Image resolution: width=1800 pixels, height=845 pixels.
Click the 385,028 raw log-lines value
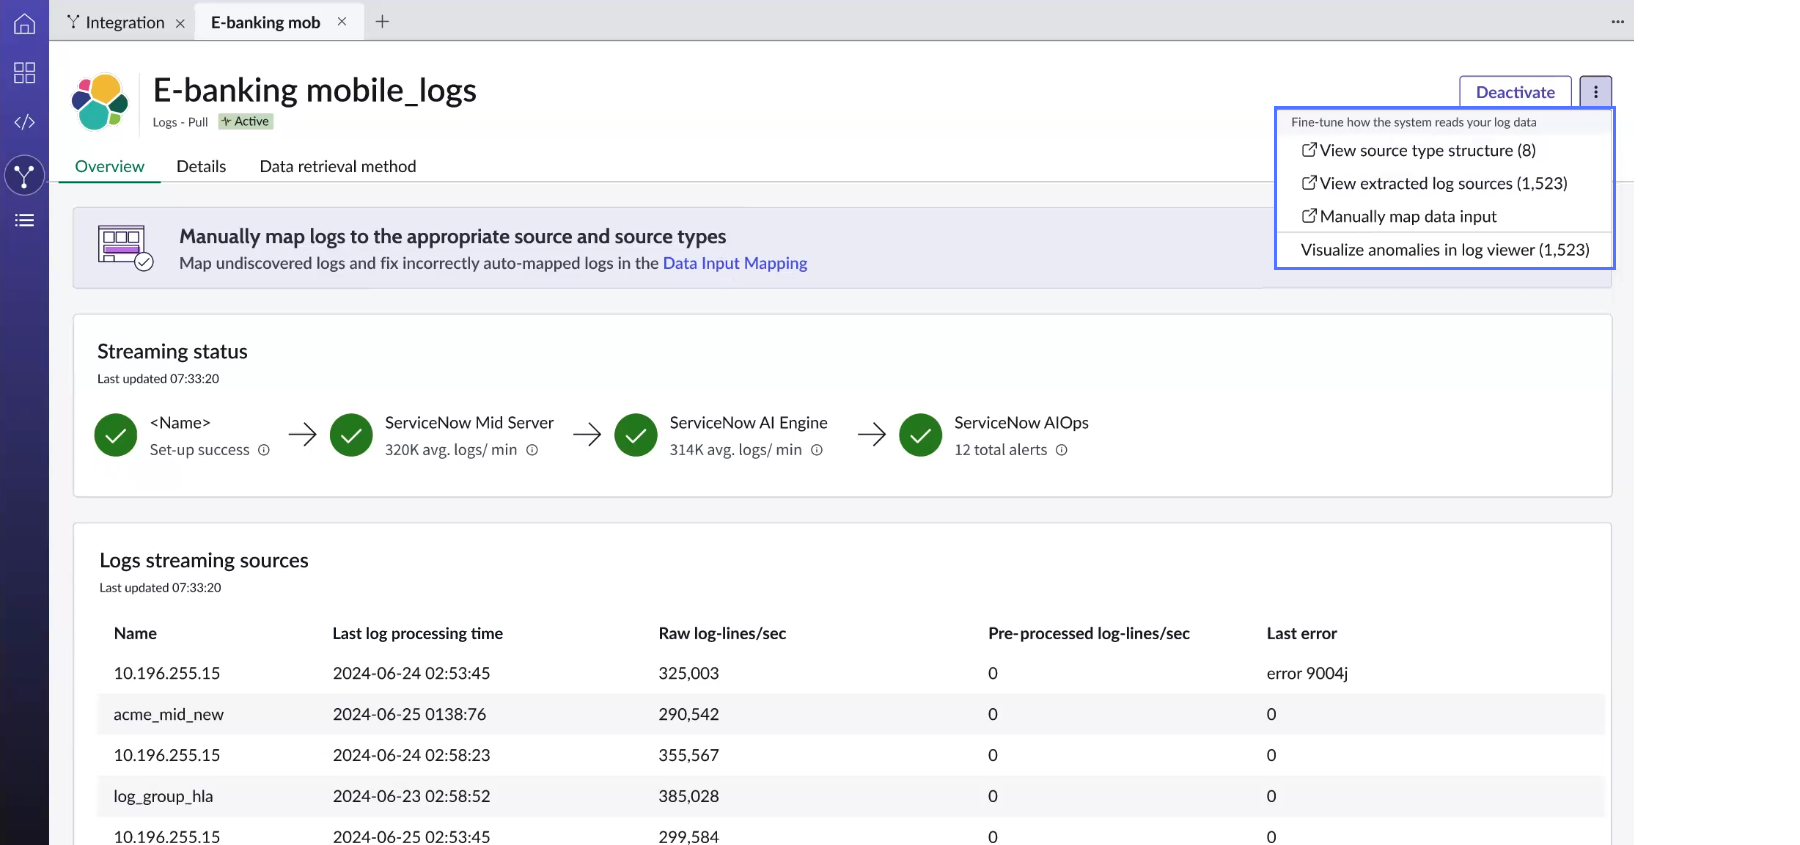(689, 796)
